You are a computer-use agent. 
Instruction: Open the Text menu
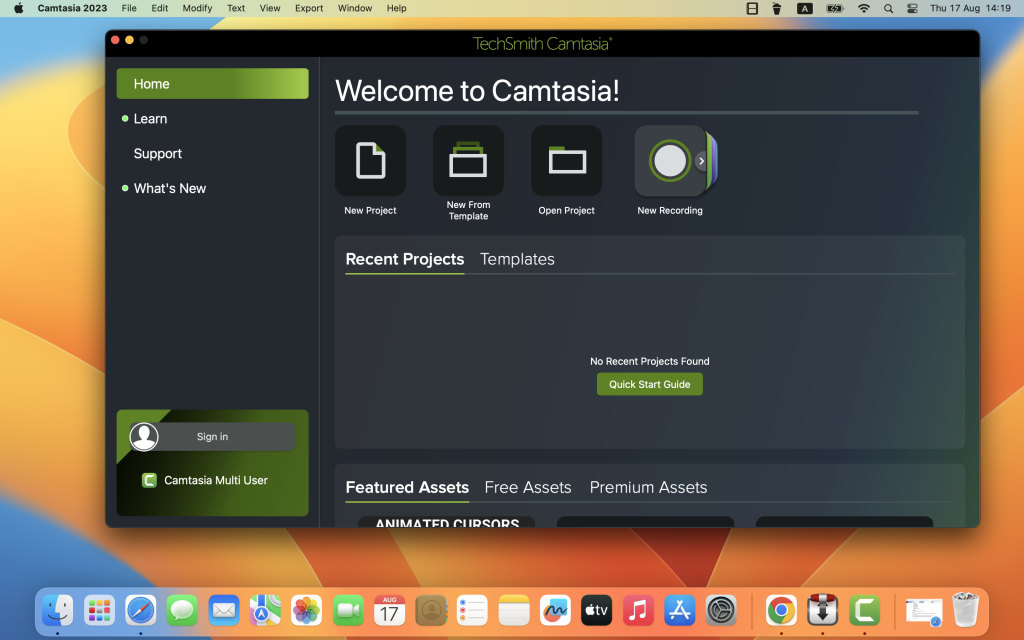236,8
